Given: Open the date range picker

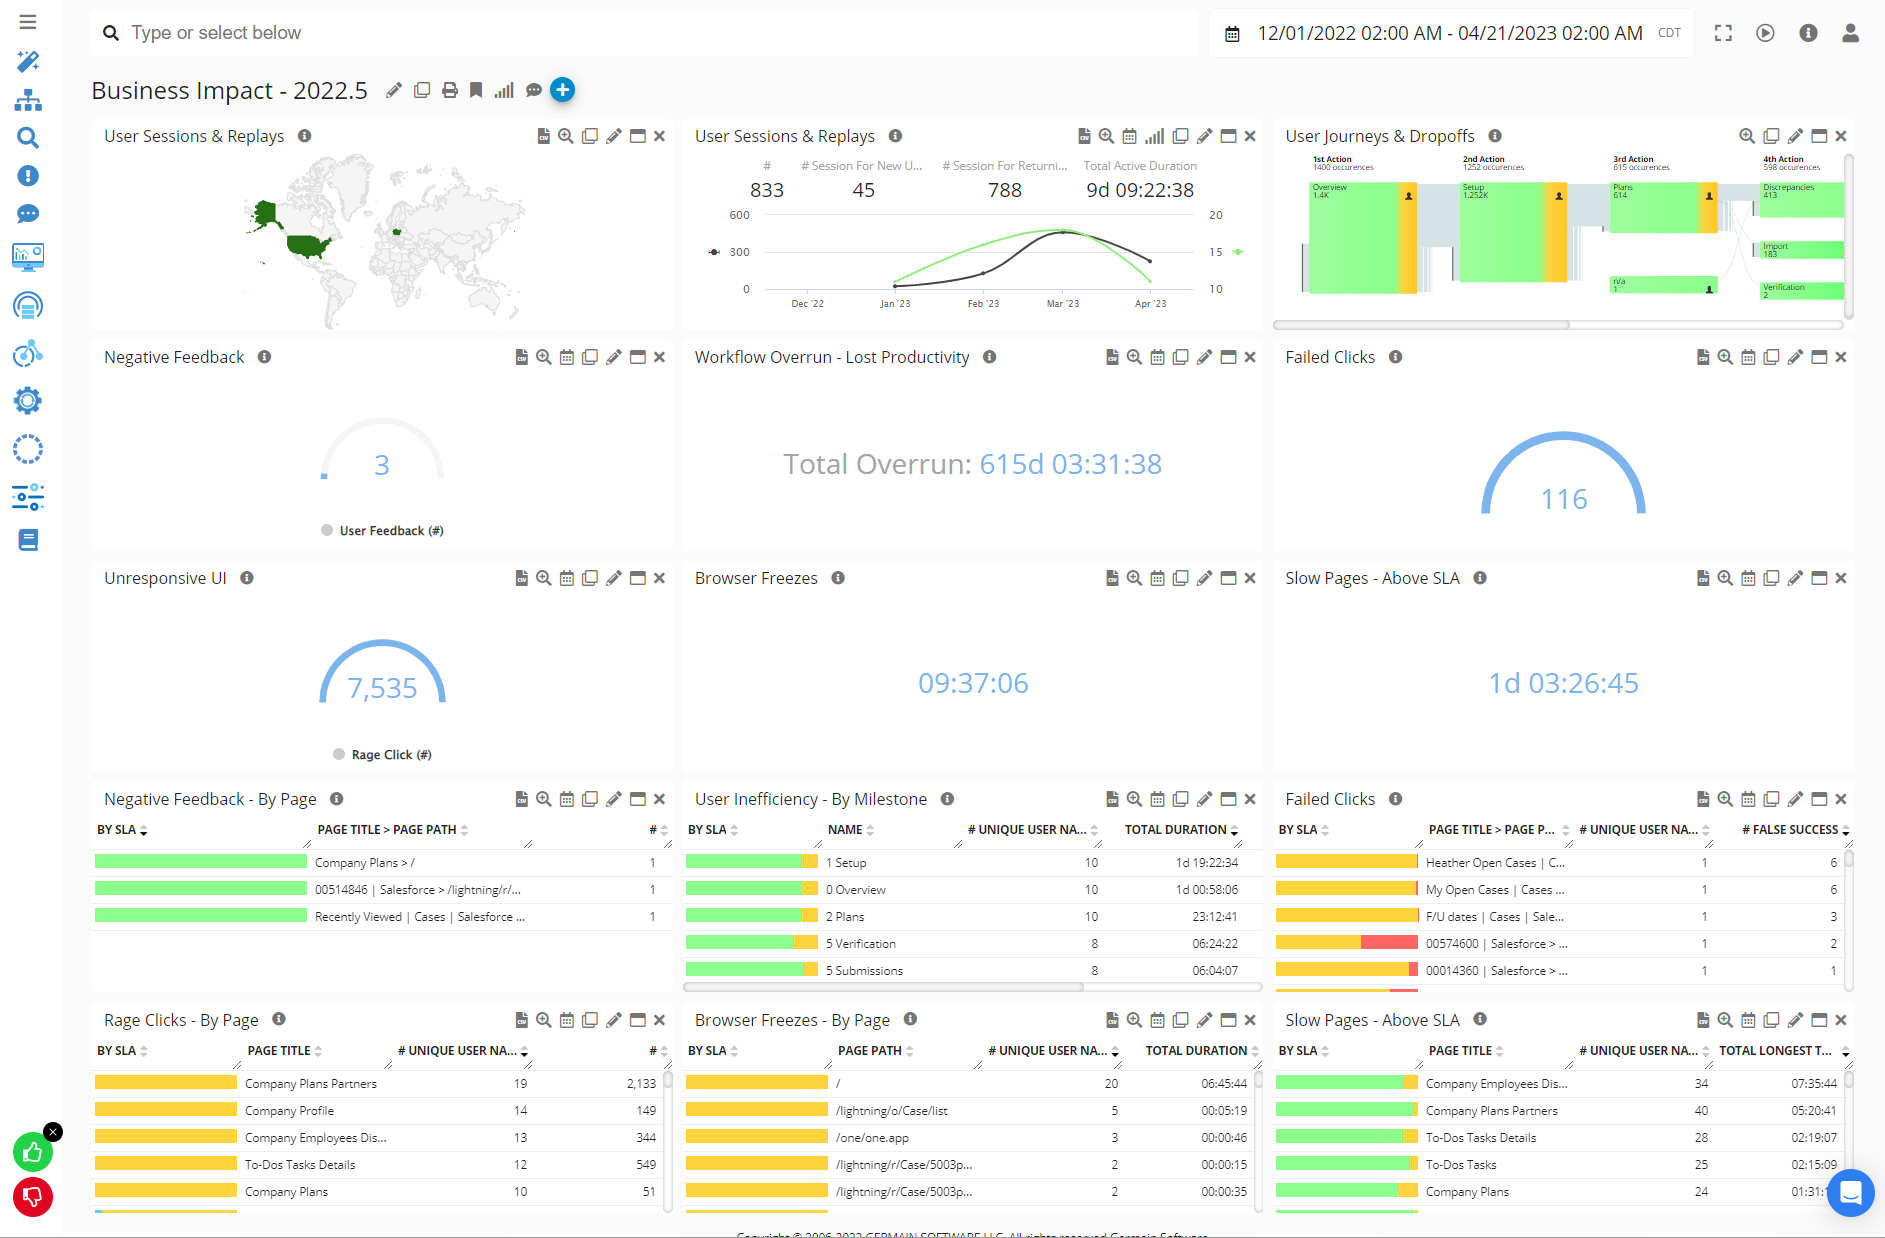Looking at the screenshot, I should coord(1449,33).
